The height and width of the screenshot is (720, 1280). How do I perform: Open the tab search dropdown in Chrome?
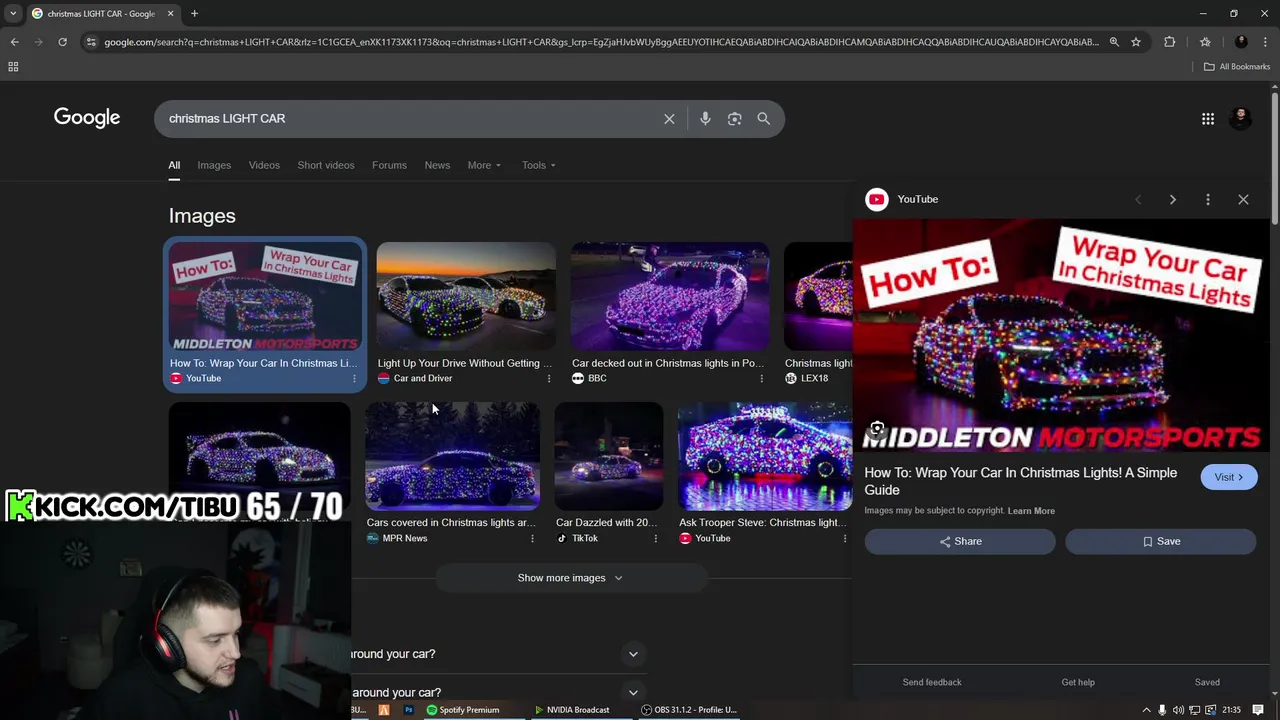[x=12, y=14]
